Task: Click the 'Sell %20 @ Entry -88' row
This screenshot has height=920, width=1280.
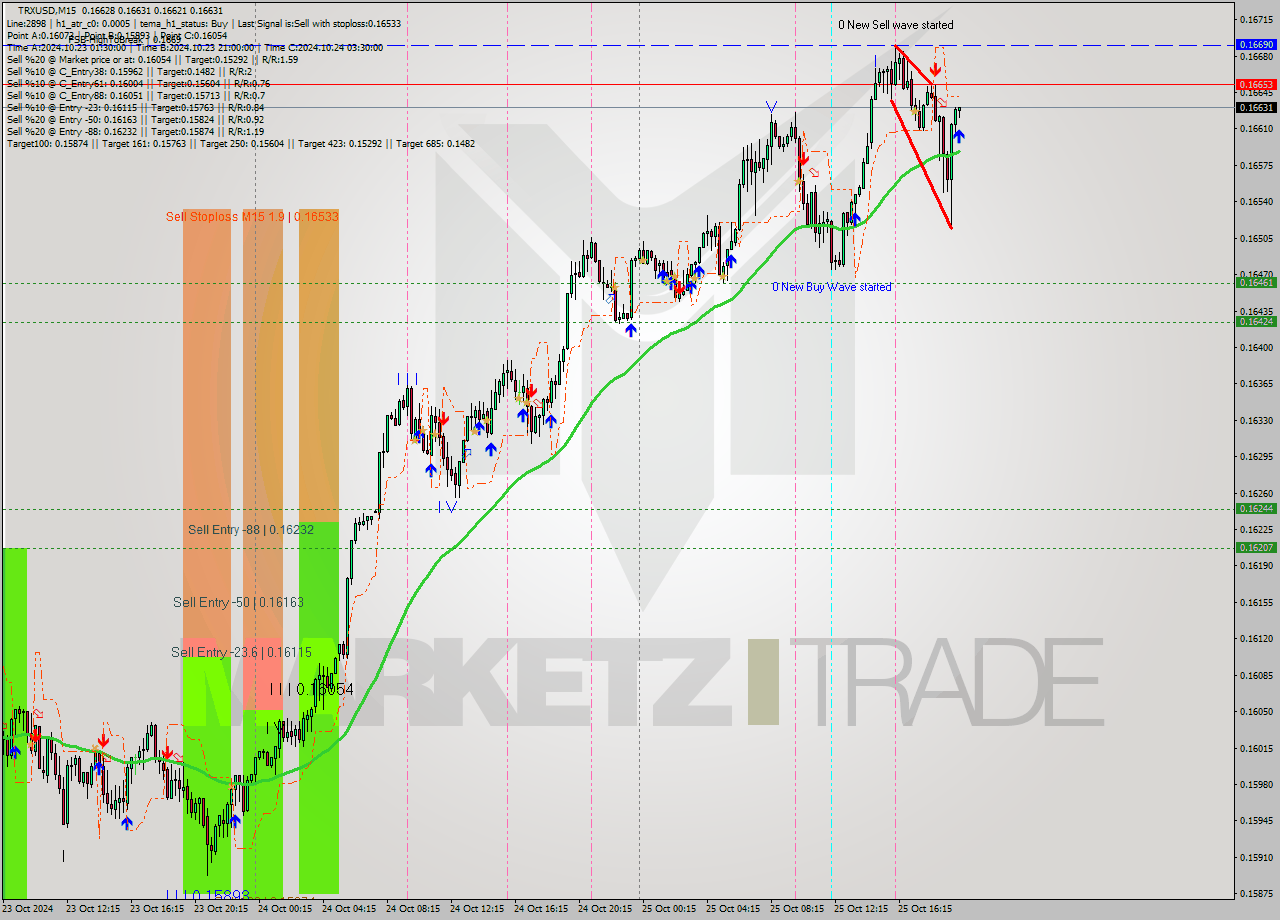Action: (x=135, y=131)
